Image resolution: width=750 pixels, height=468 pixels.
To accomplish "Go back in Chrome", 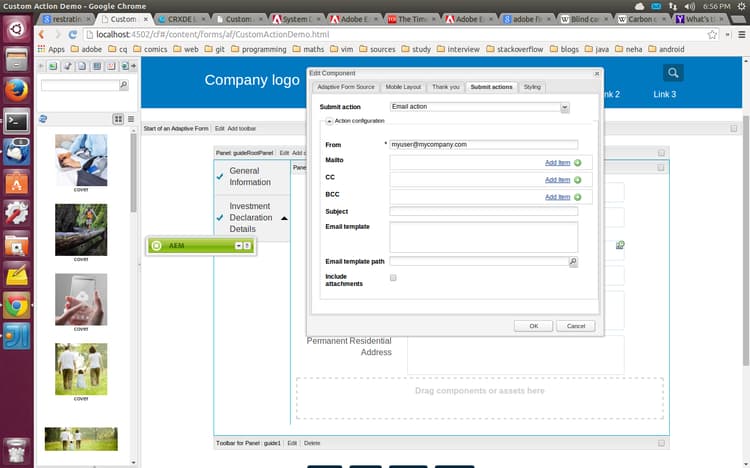I will click(x=42, y=34).
